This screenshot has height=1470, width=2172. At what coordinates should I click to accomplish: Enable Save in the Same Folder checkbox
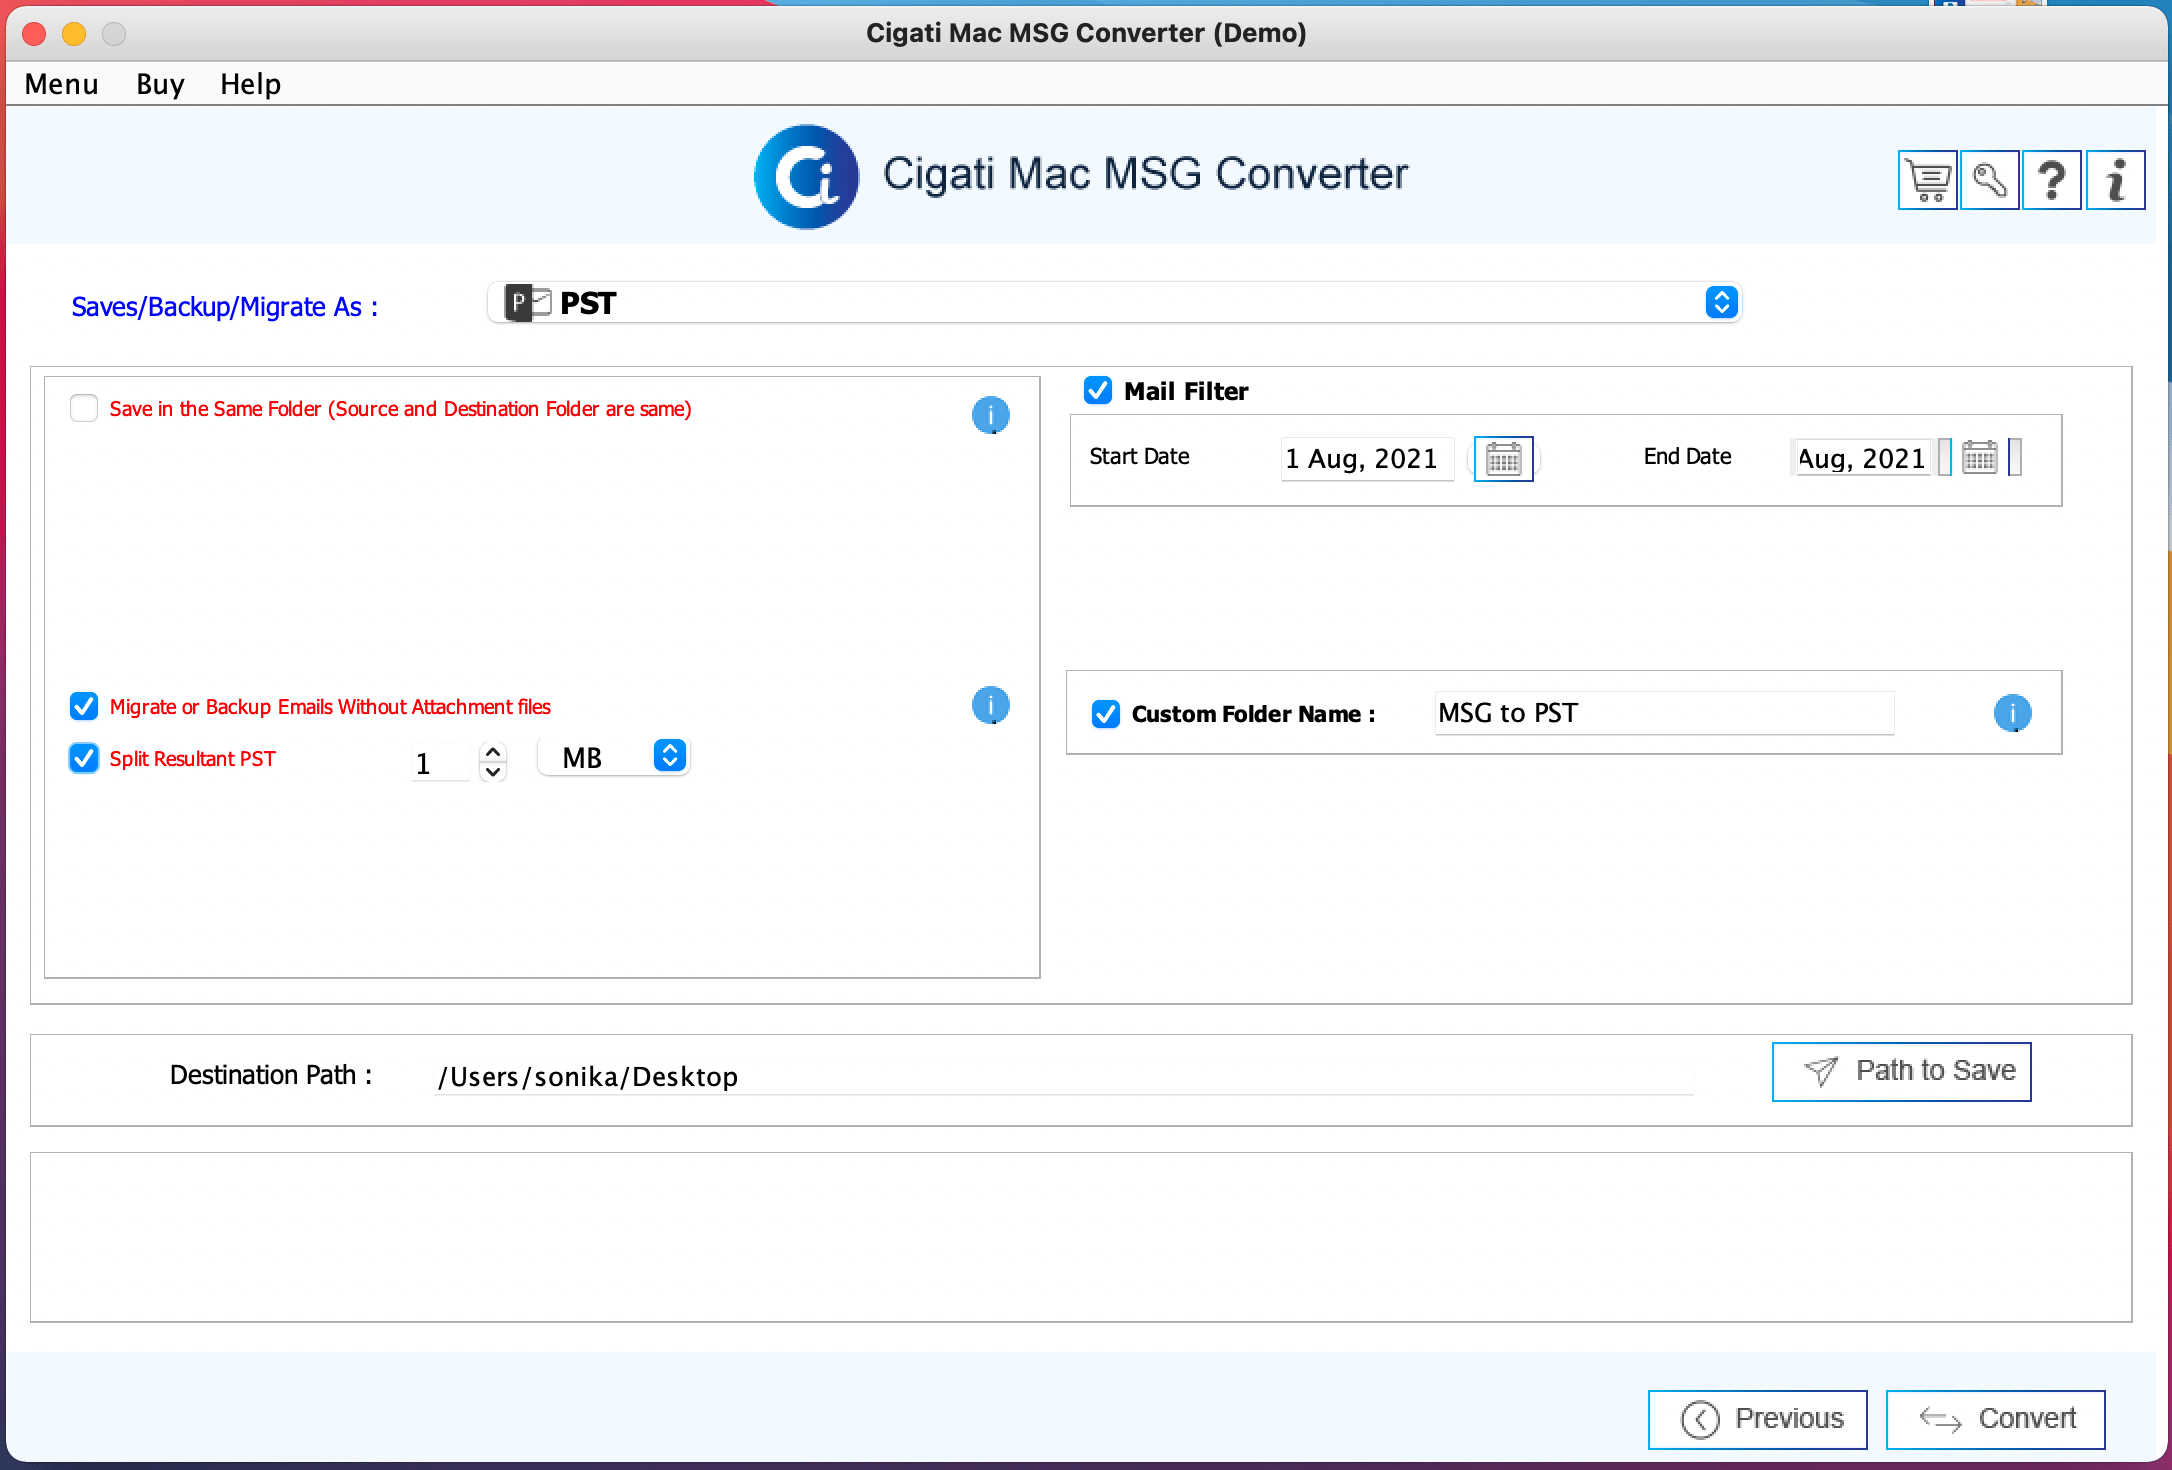point(84,408)
